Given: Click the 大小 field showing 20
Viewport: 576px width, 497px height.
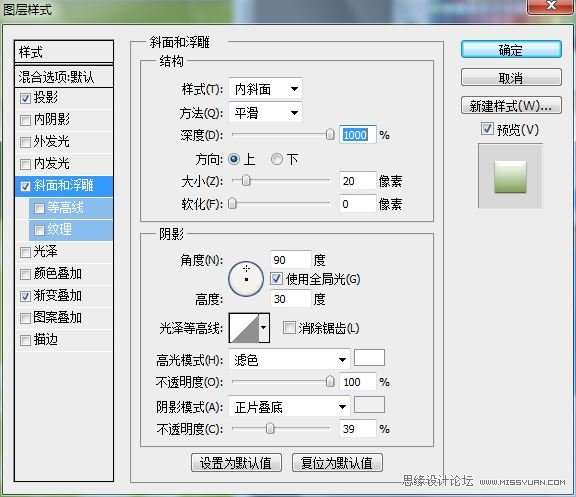Looking at the screenshot, I should (357, 181).
